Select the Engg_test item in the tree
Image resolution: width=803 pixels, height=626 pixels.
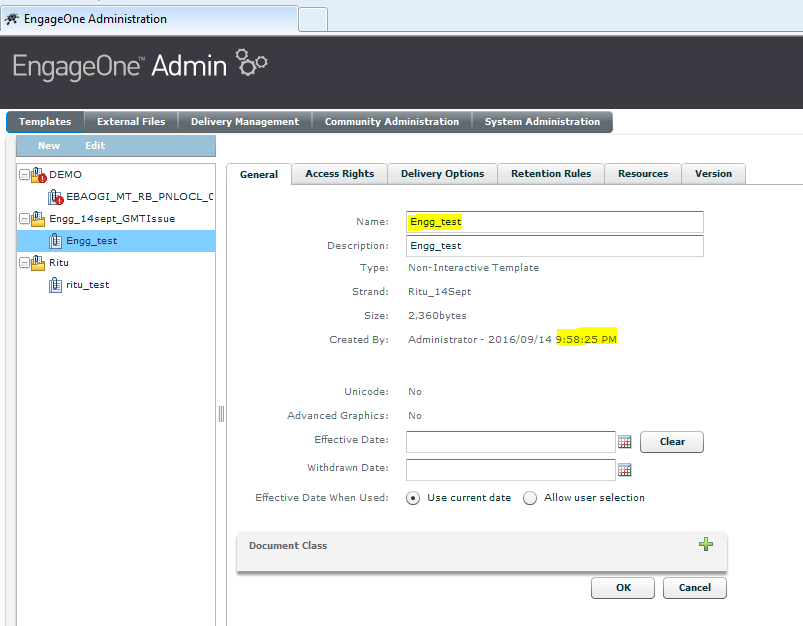116,241
